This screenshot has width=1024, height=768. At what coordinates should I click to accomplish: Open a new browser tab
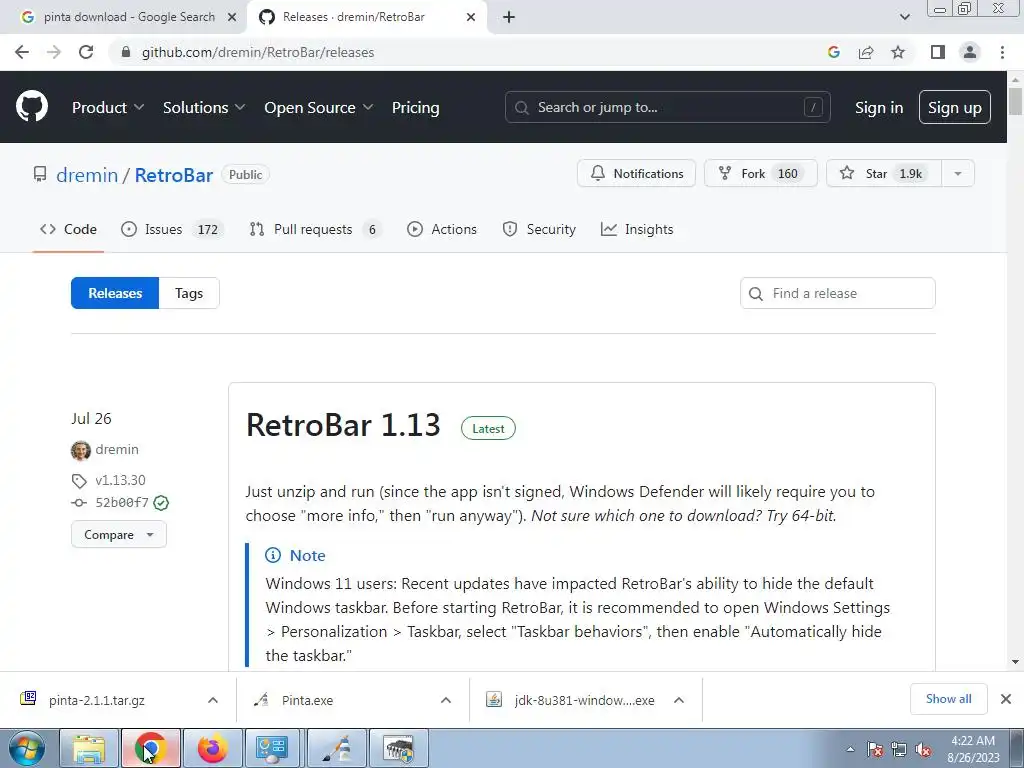coord(509,17)
